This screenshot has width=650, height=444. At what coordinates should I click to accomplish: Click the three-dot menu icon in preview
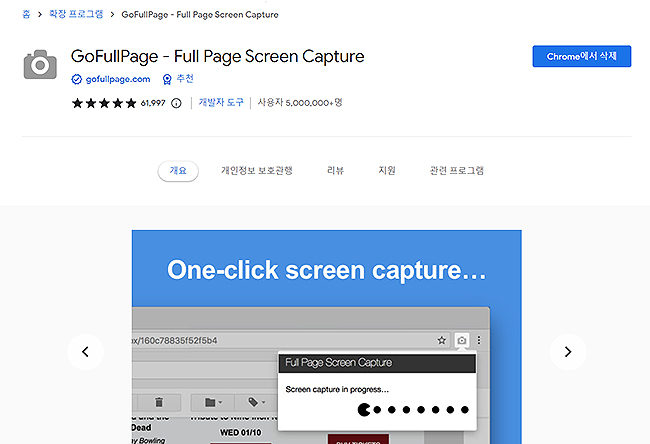click(479, 340)
